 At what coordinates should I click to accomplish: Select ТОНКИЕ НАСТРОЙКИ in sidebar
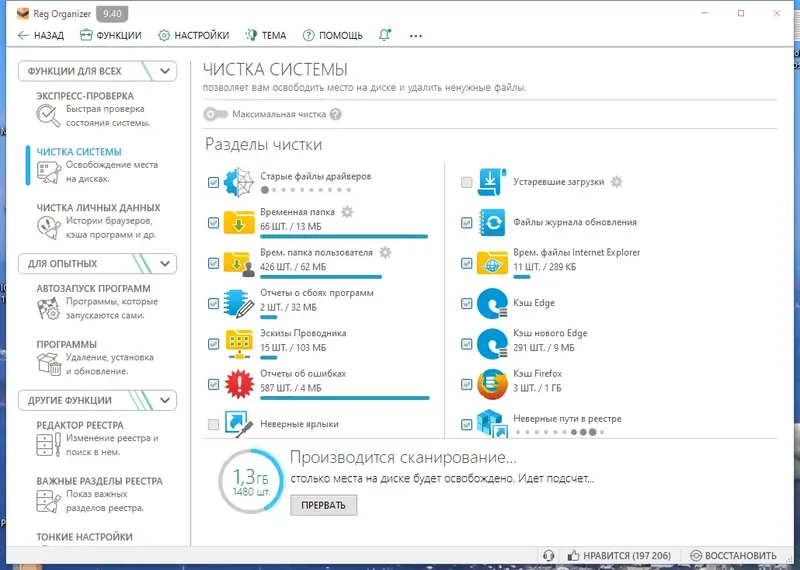pos(84,537)
